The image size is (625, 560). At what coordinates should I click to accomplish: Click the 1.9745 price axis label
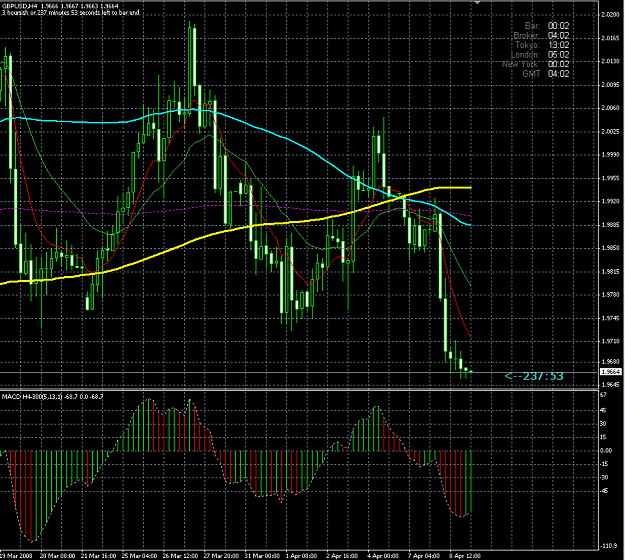pos(610,318)
